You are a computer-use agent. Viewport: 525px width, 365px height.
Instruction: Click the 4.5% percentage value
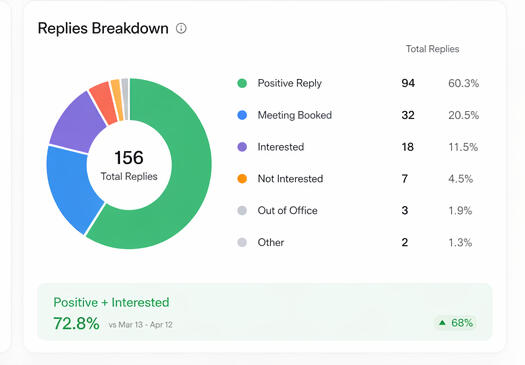pos(460,178)
